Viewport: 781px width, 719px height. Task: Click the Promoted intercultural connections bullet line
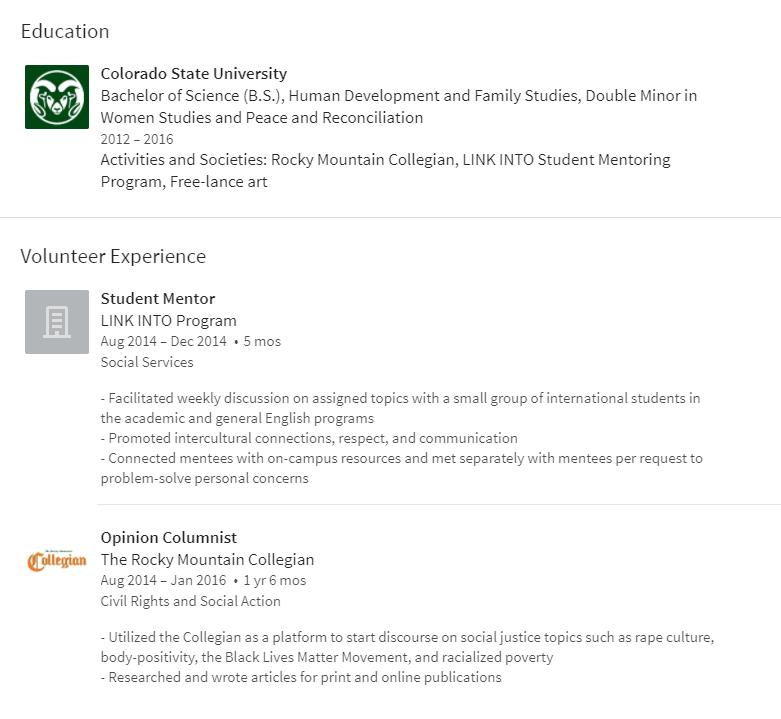coord(310,438)
